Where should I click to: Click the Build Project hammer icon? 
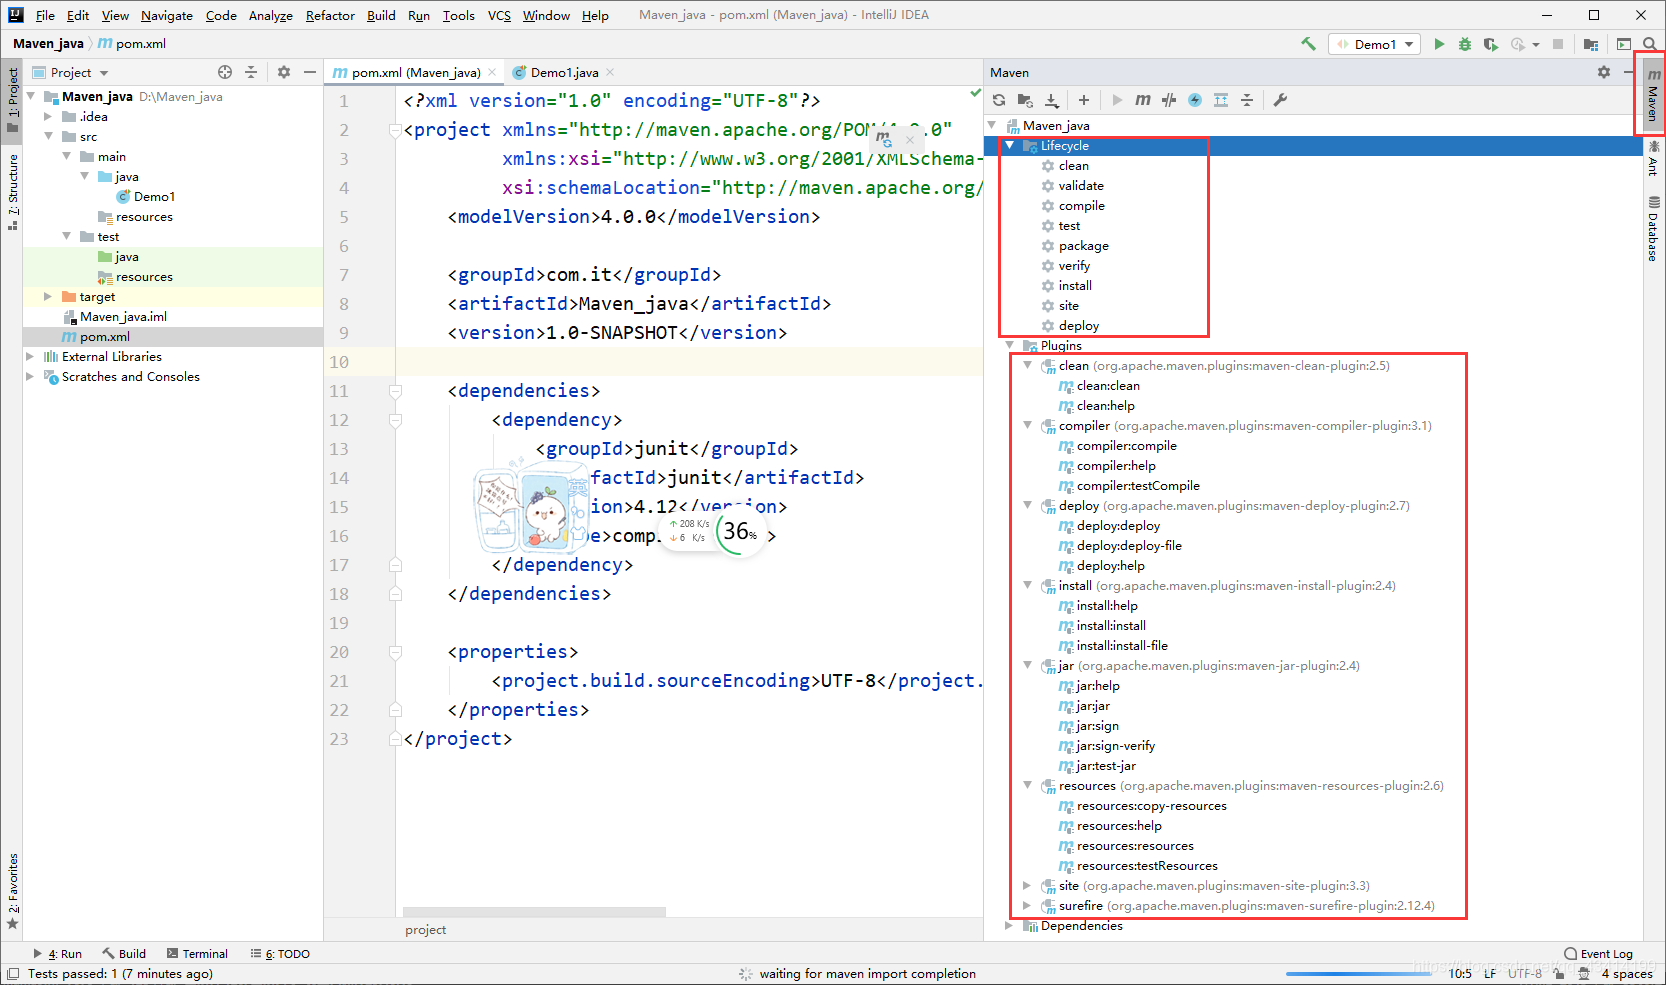tap(1308, 44)
